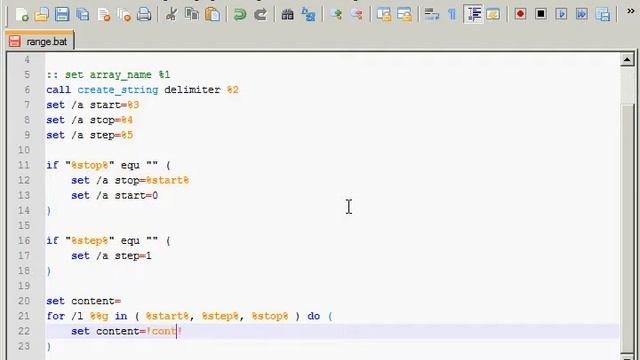Click line number 21 in the margin
Image resolution: width=640 pixels, height=360 pixels.
[x=24, y=316]
